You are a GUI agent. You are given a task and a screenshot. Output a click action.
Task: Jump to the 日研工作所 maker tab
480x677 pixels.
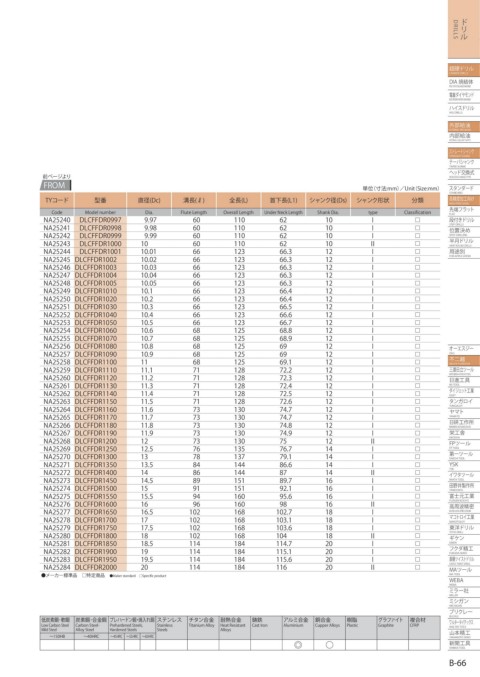pos(464,423)
